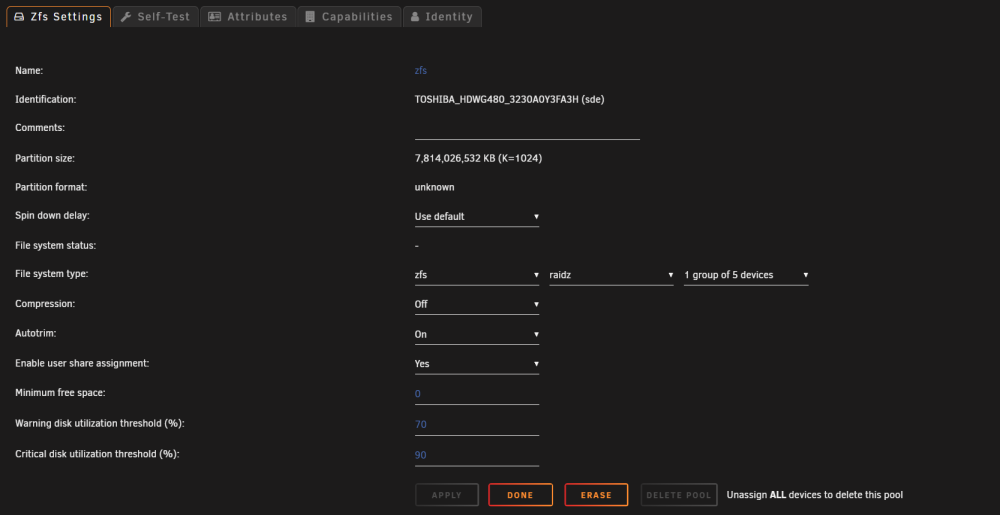Open the raidz layout dropdown
Viewport: 1000px width, 515px height.
(x=611, y=275)
